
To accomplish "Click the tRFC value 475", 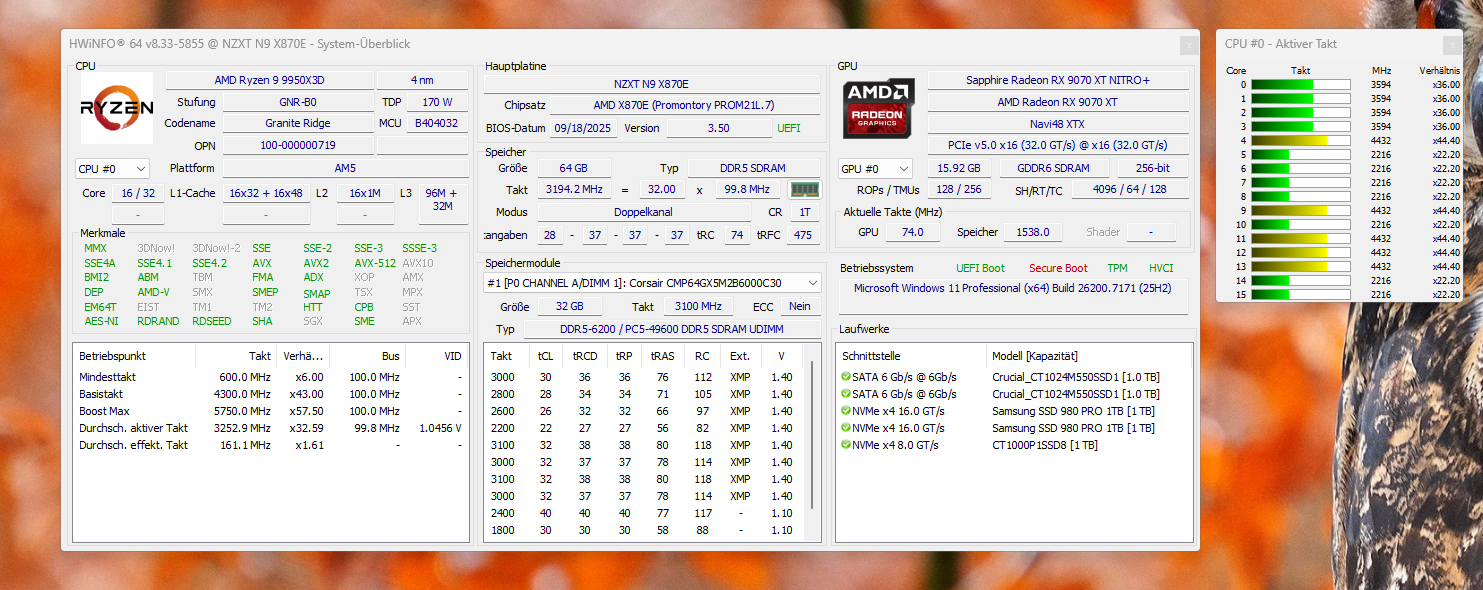I will pos(802,235).
